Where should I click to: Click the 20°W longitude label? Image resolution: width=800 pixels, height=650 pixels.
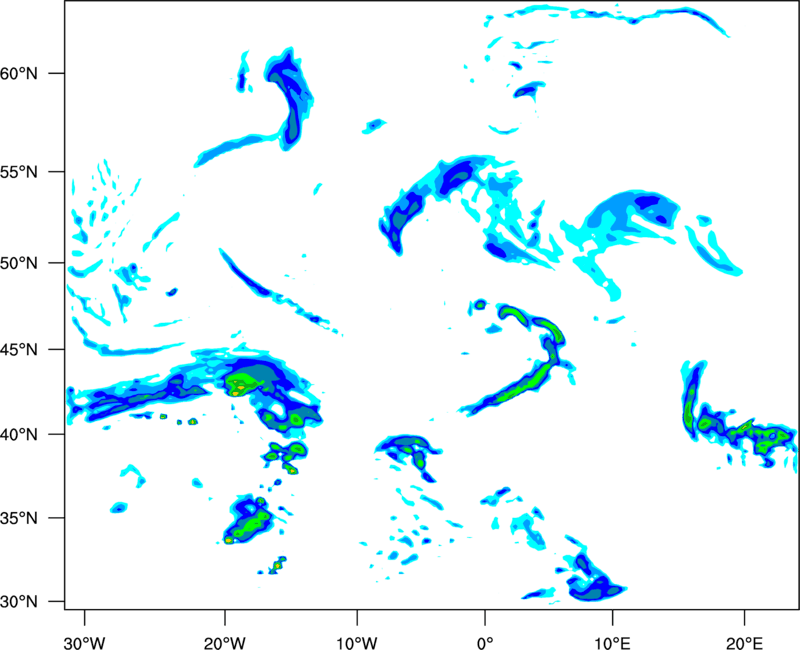(x=225, y=643)
